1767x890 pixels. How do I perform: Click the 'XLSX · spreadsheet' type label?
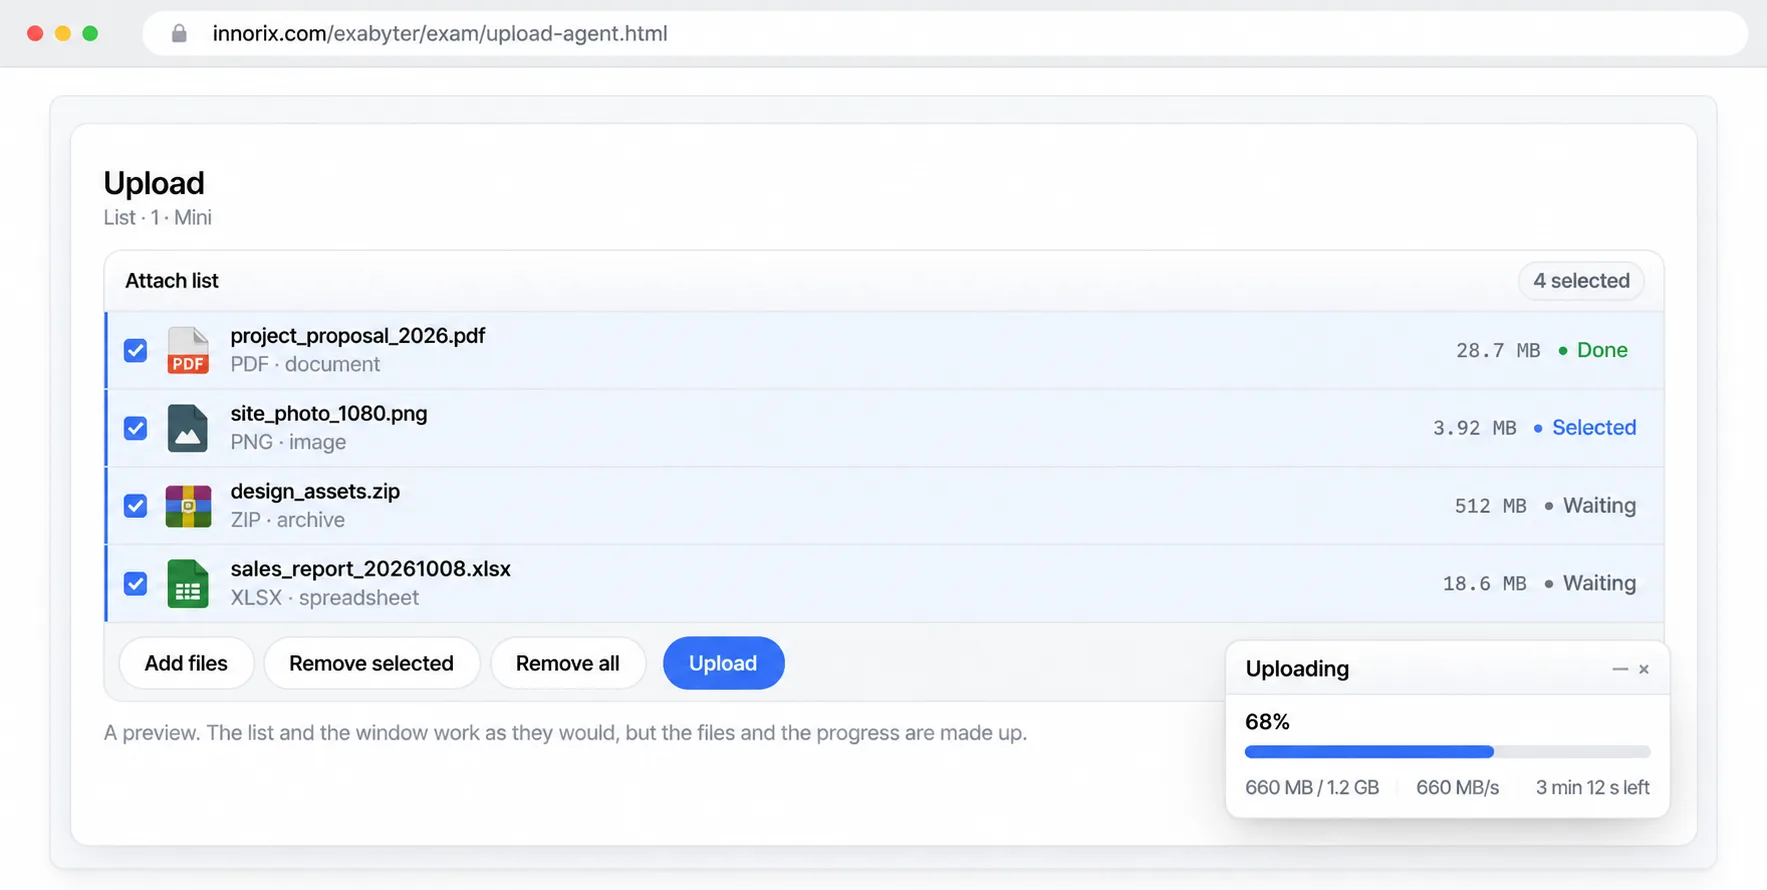tap(325, 598)
